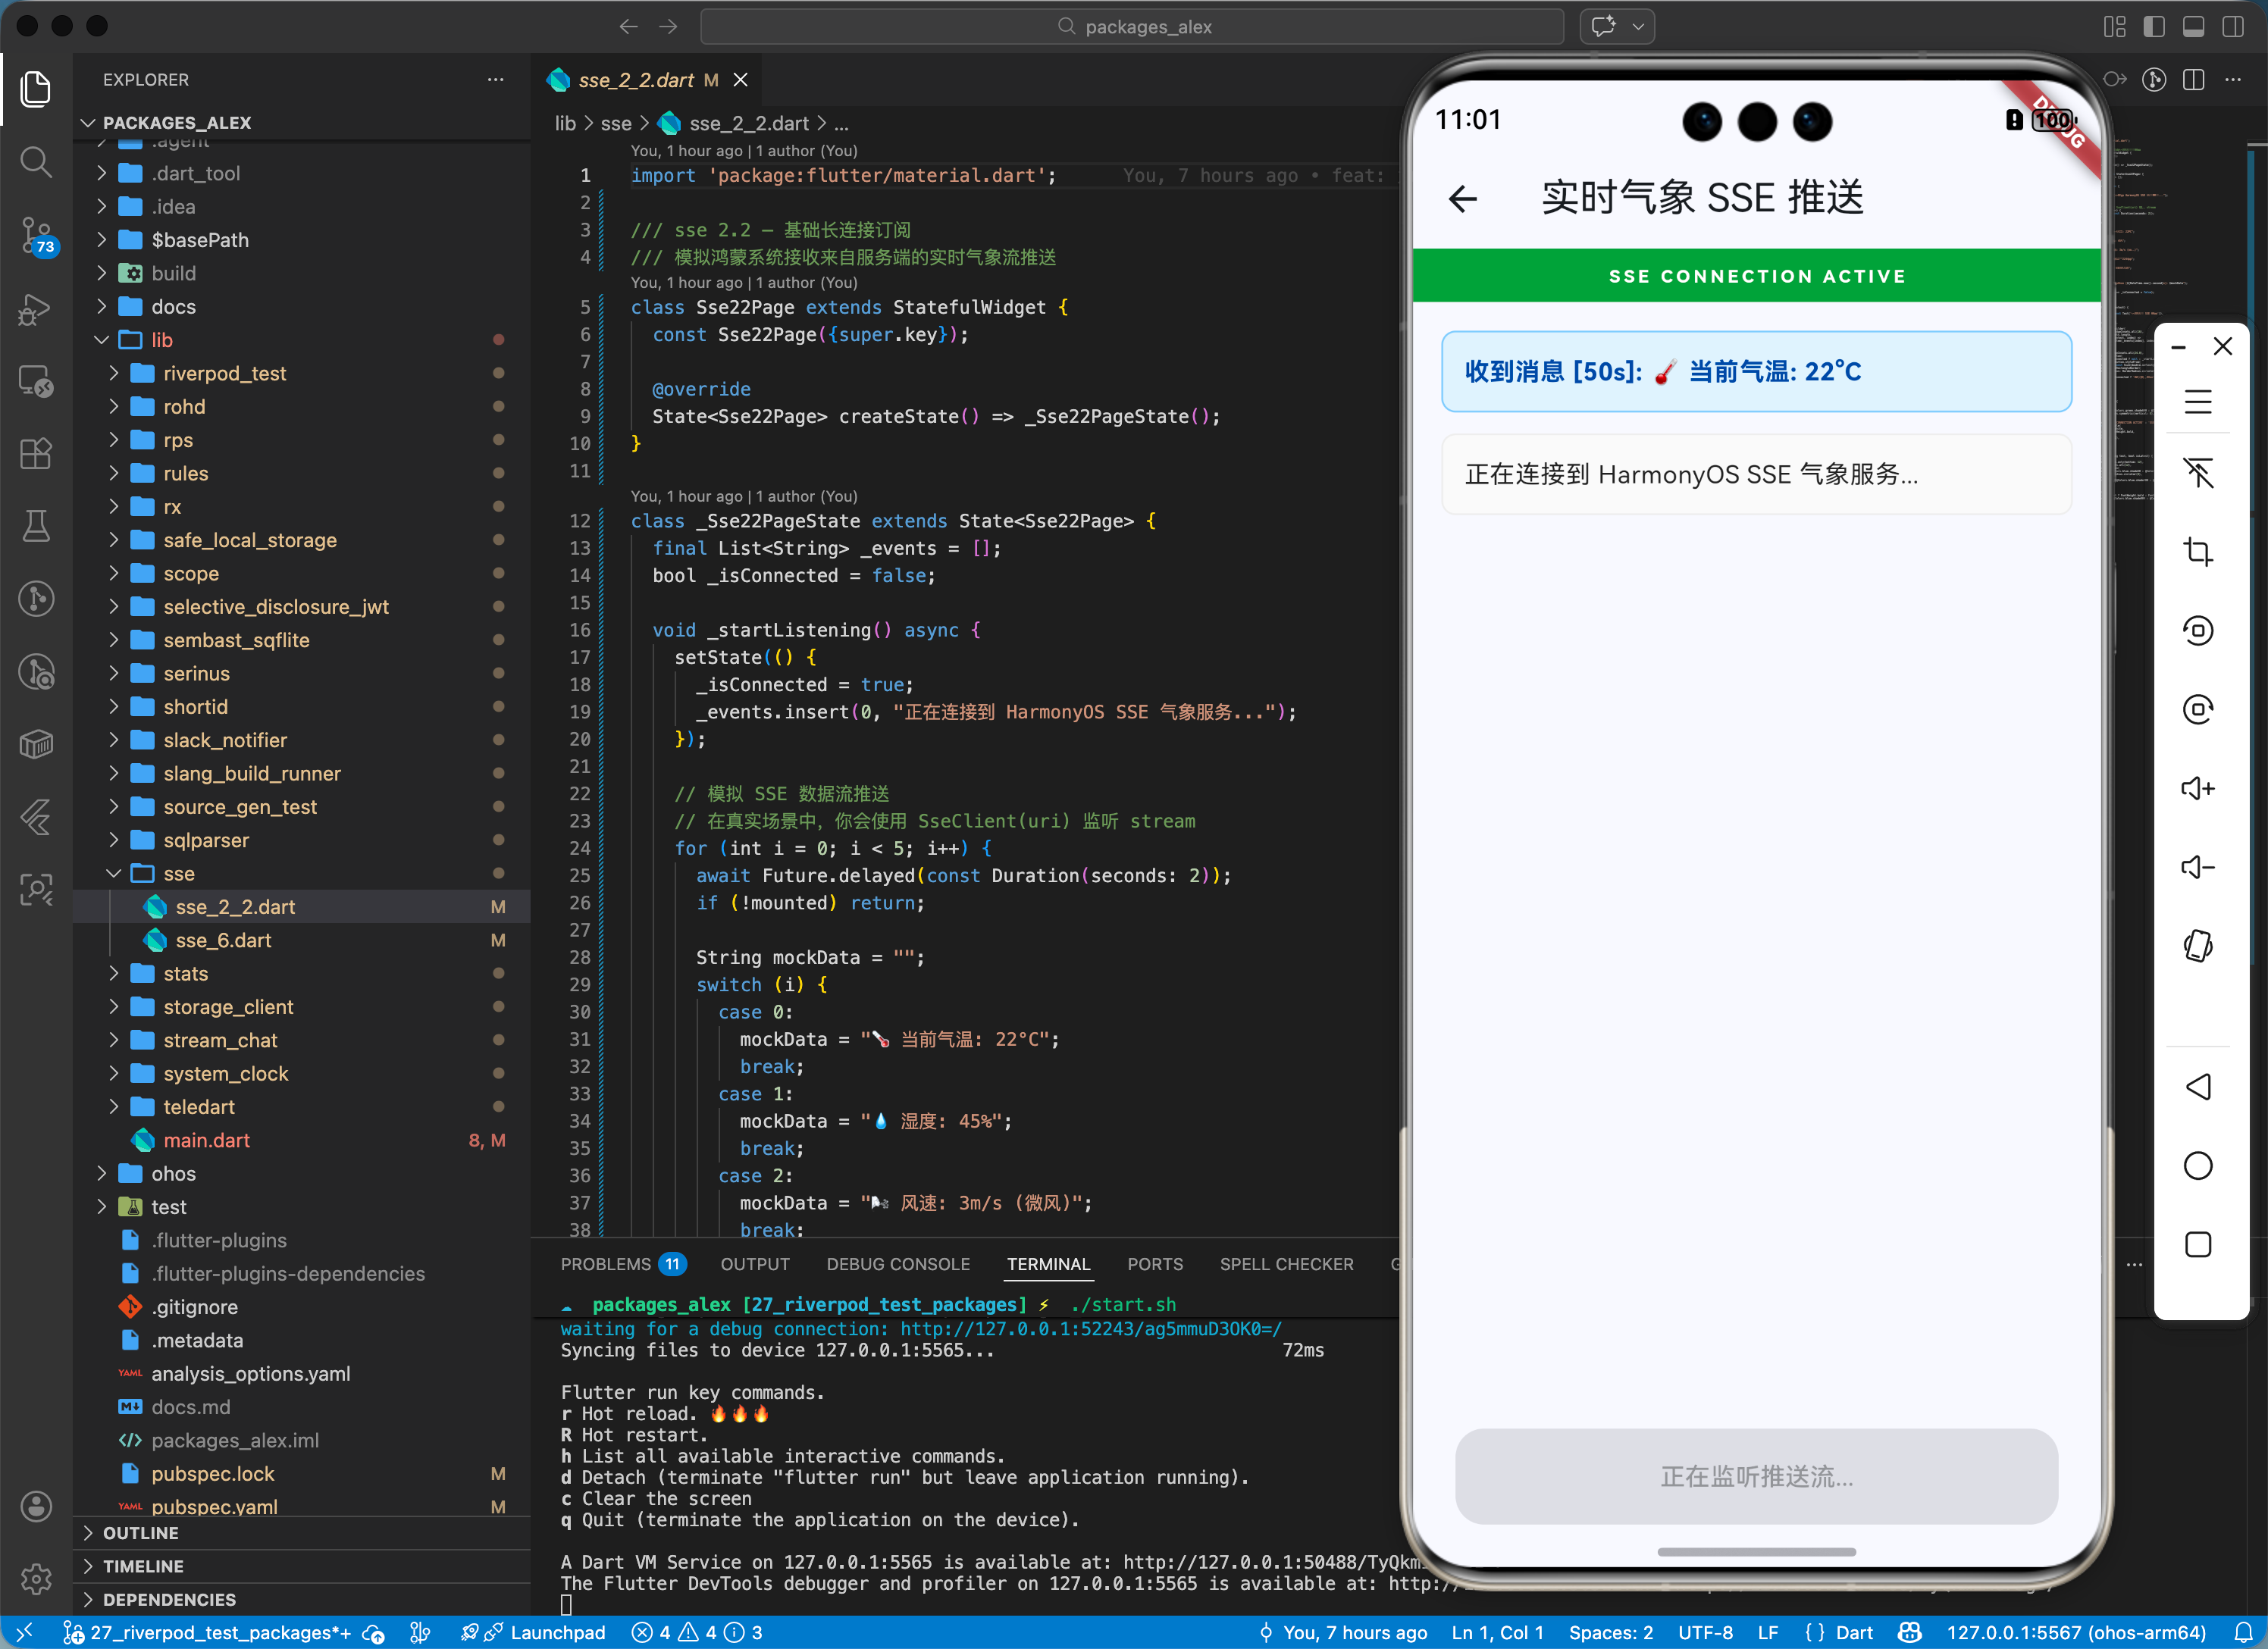Image resolution: width=2268 pixels, height=1649 pixels.
Task: Open the Extensions view
Action: 36,453
